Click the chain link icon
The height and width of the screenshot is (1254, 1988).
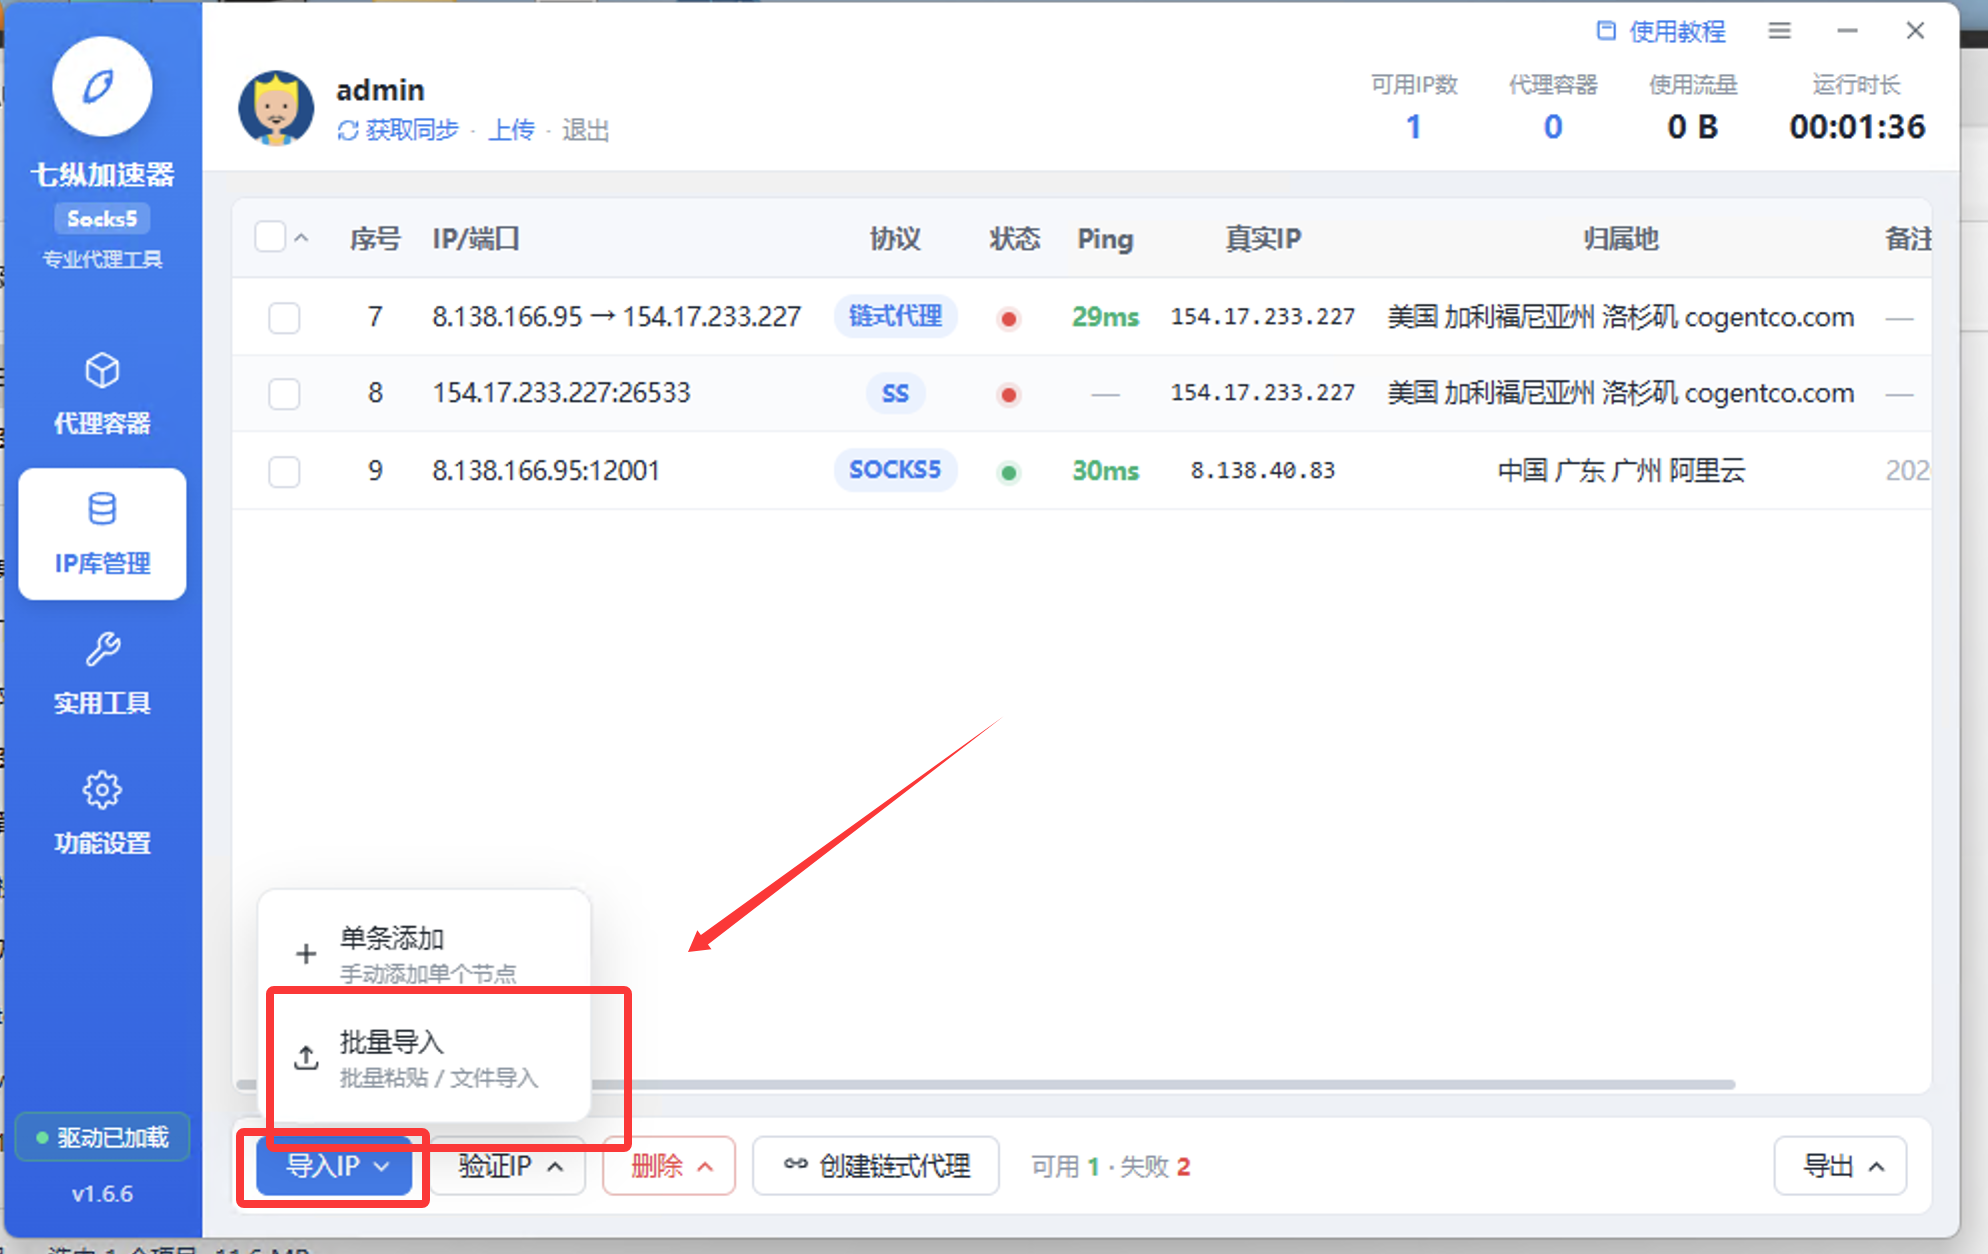pos(795,1164)
